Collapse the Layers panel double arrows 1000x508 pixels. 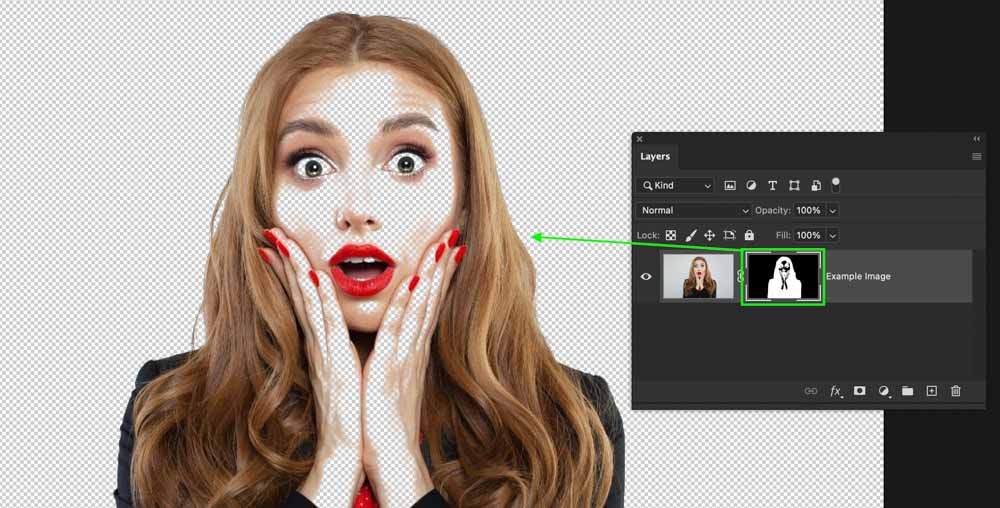[976, 139]
